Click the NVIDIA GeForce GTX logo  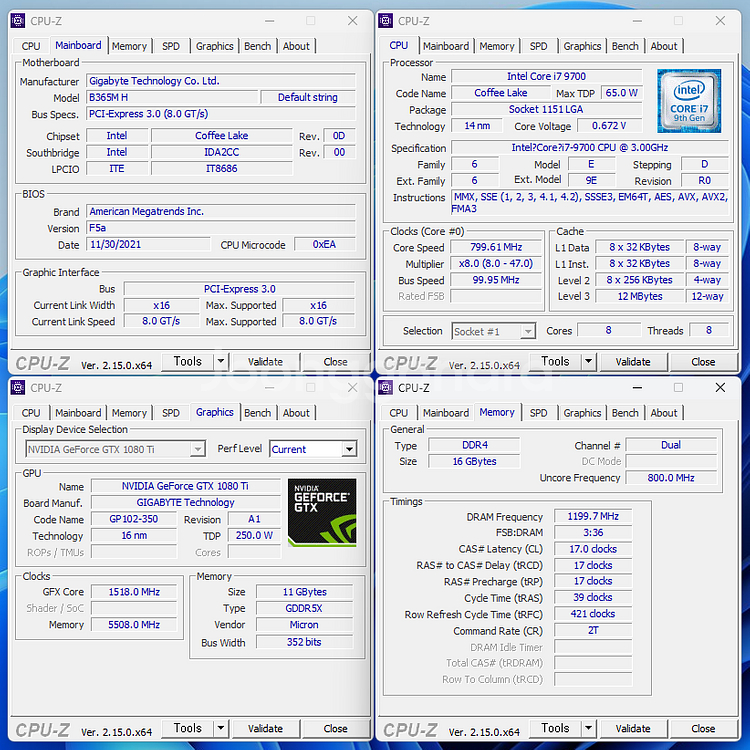tap(322, 512)
